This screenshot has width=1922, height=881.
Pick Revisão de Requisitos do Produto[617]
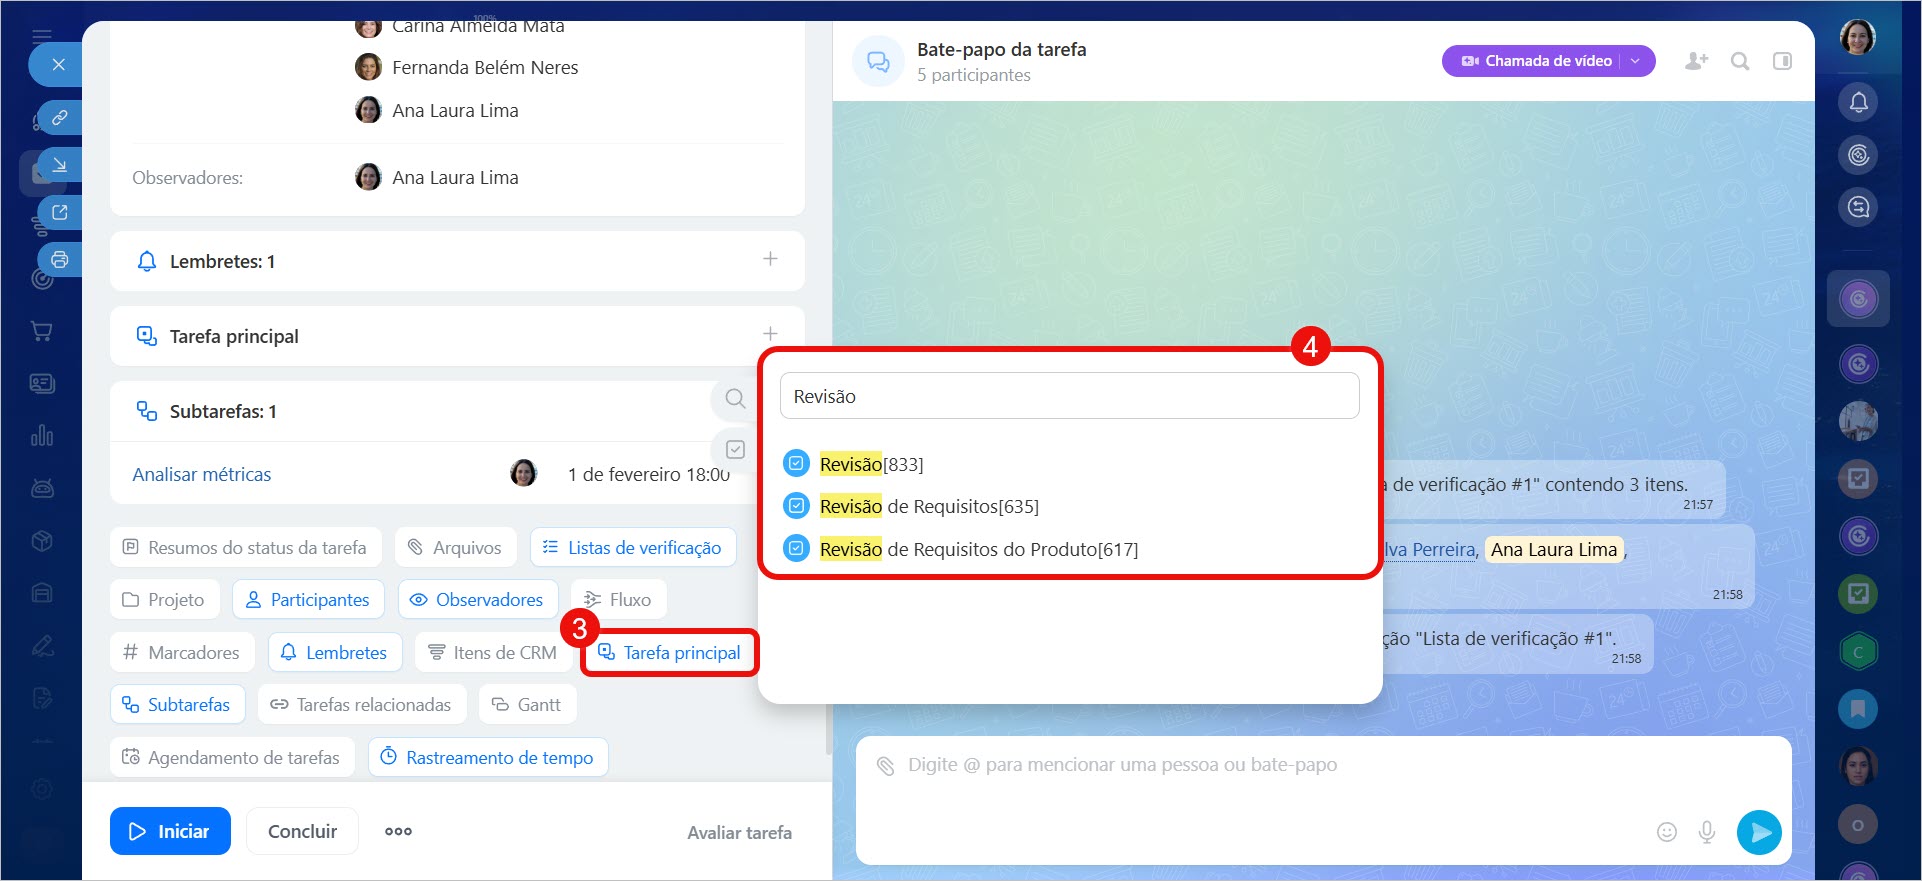coord(978,550)
